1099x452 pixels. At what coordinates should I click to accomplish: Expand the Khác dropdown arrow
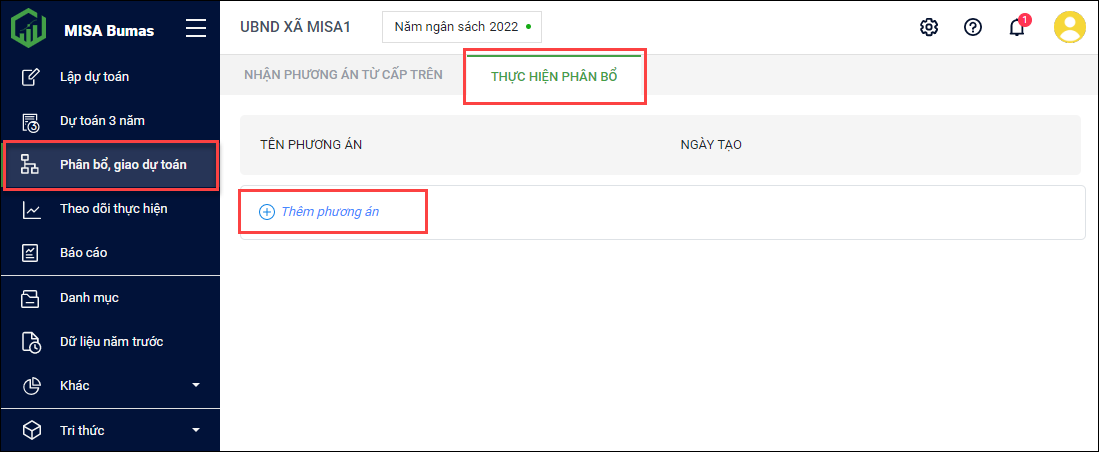[x=196, y=386]
